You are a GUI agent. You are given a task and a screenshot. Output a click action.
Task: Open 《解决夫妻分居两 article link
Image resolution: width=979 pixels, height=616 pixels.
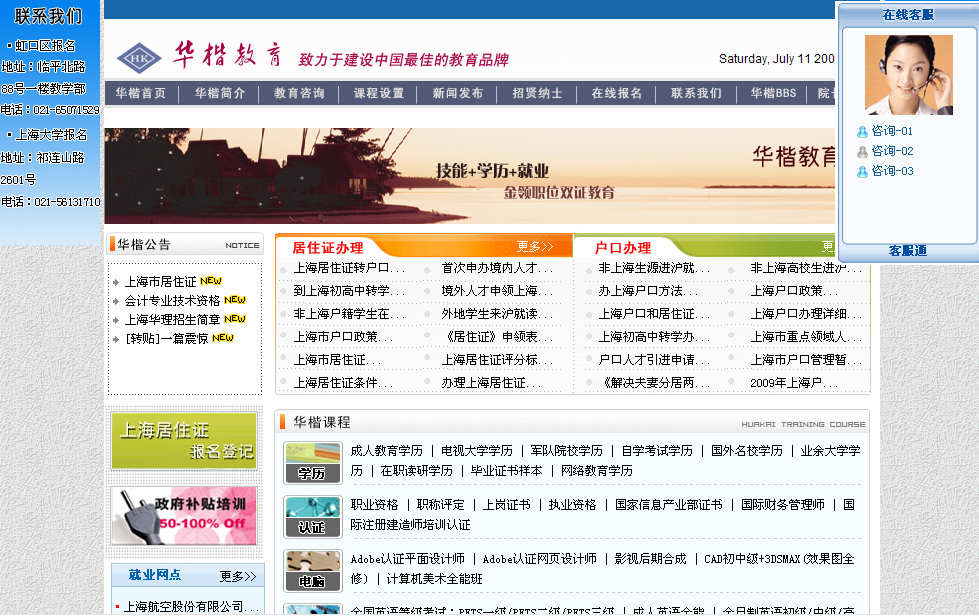(654, 383)
